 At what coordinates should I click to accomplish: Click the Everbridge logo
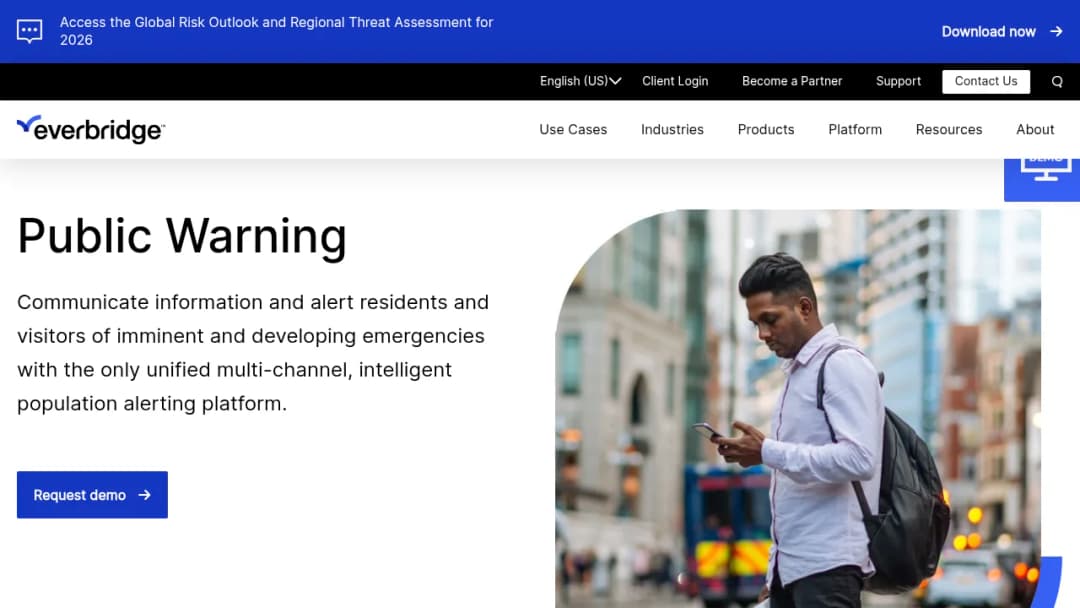(91, 129)
